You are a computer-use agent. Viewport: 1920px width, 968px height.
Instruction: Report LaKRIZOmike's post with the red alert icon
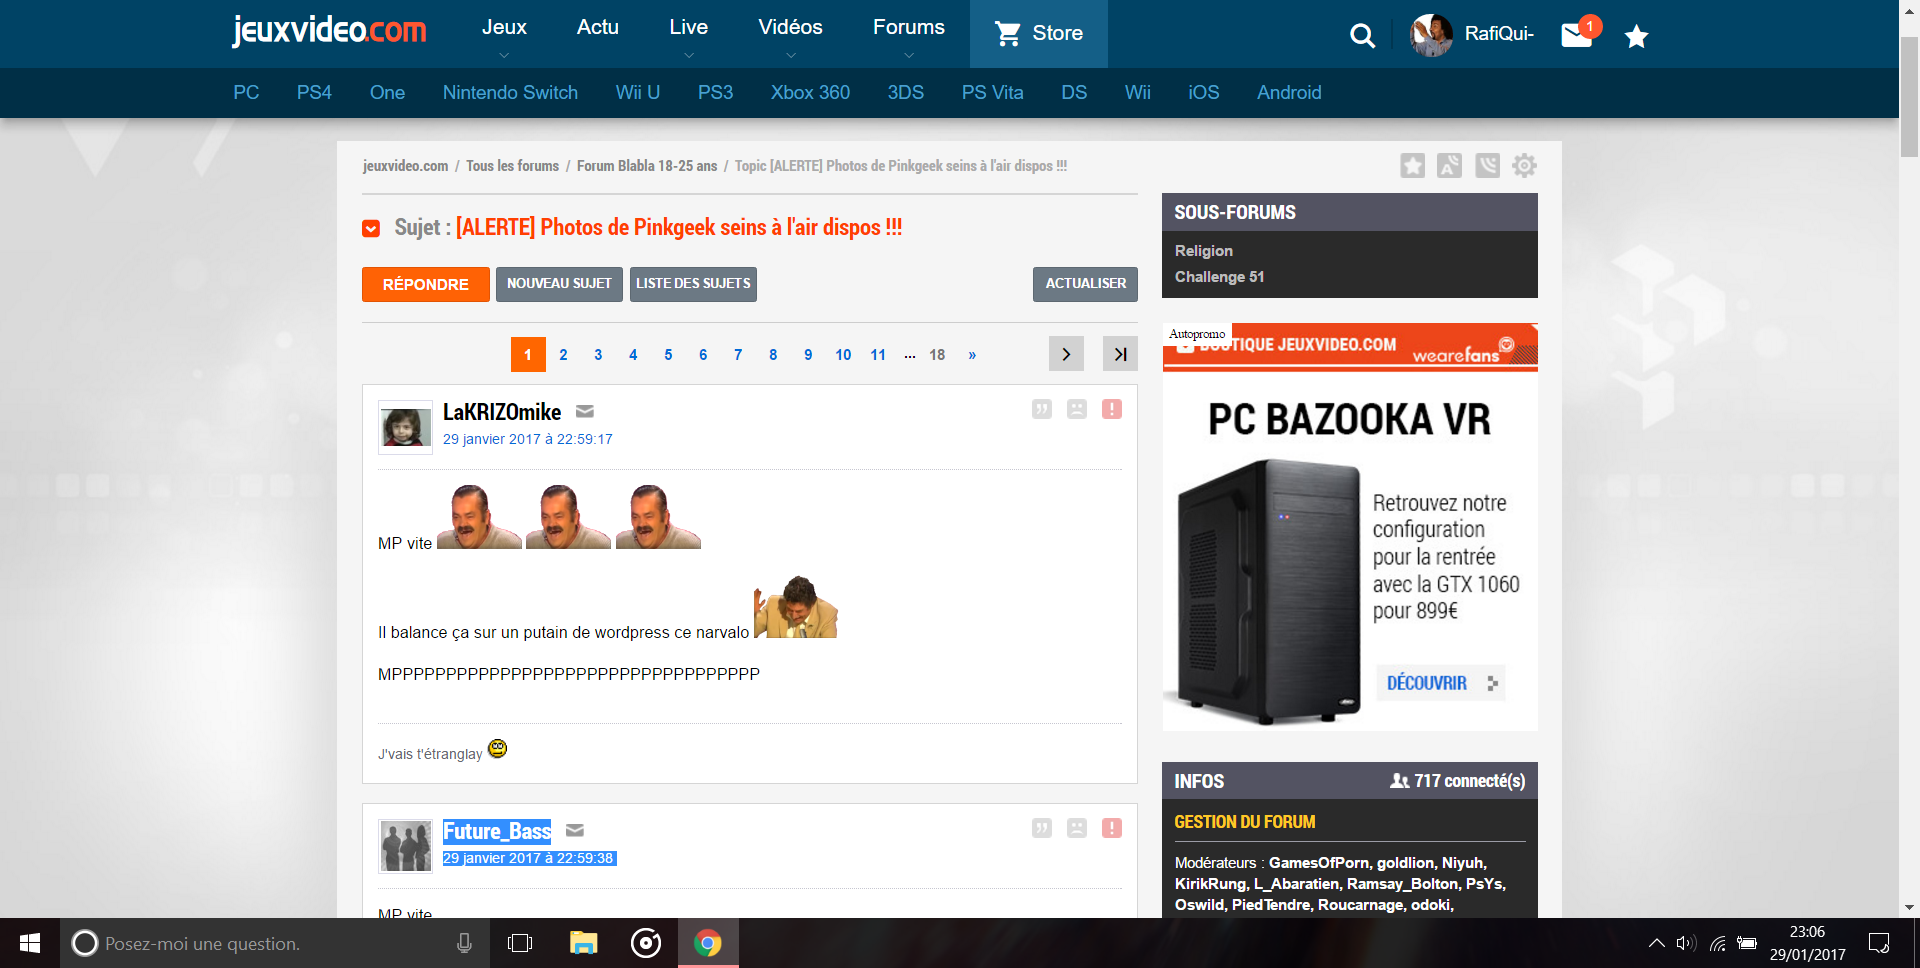(1111, 409)
